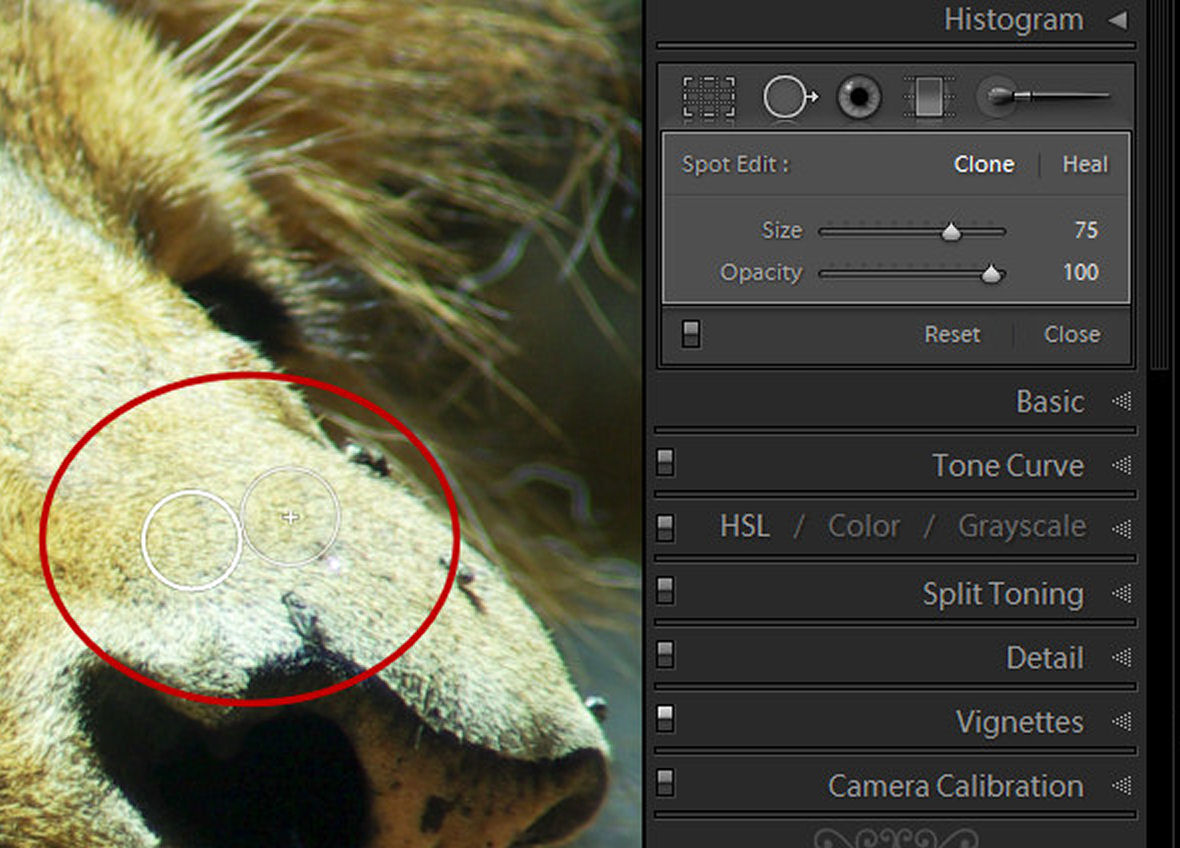Expand the Tone Curve panel
This screenshot has height=848, width=1180.
1121,465
